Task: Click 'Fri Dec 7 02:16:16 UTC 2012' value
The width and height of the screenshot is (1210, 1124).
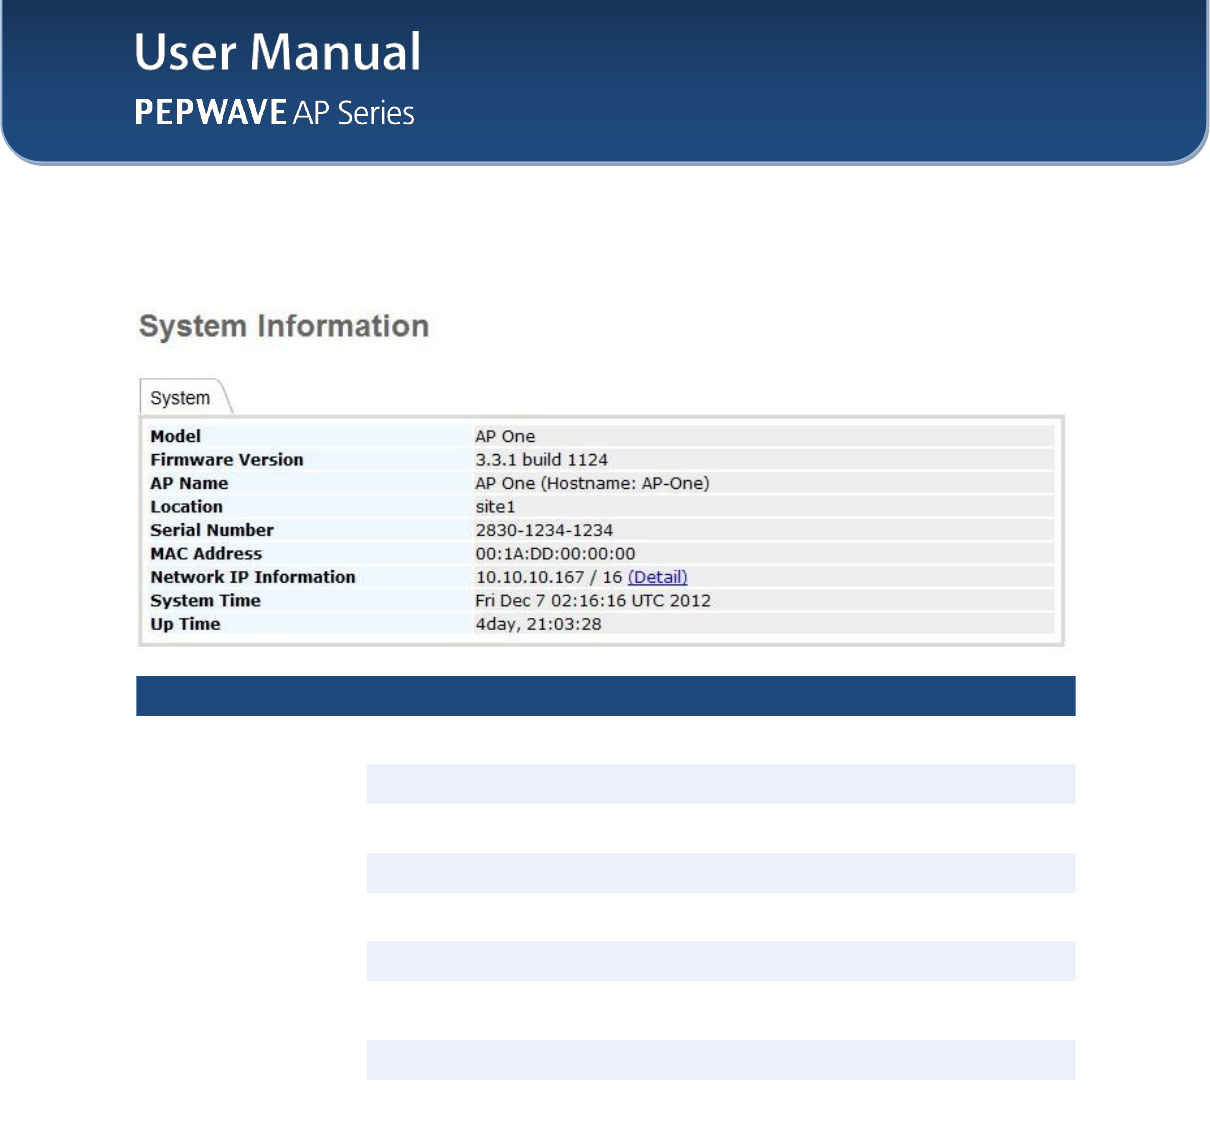Action: [x=593, y=601]
